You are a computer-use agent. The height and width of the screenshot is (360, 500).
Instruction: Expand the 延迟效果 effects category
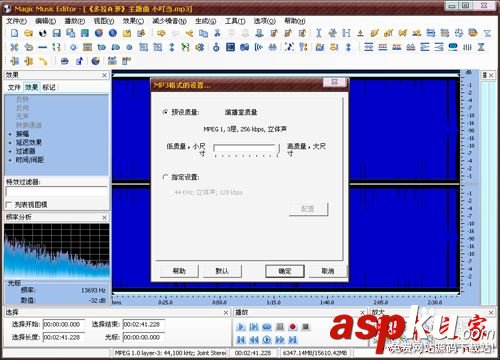click(x=10, y=143)
